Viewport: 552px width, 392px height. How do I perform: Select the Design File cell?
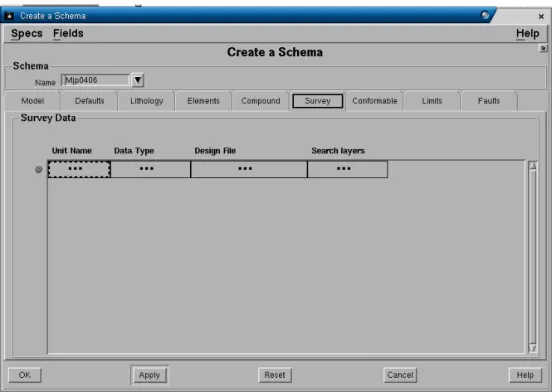(249, 169)
